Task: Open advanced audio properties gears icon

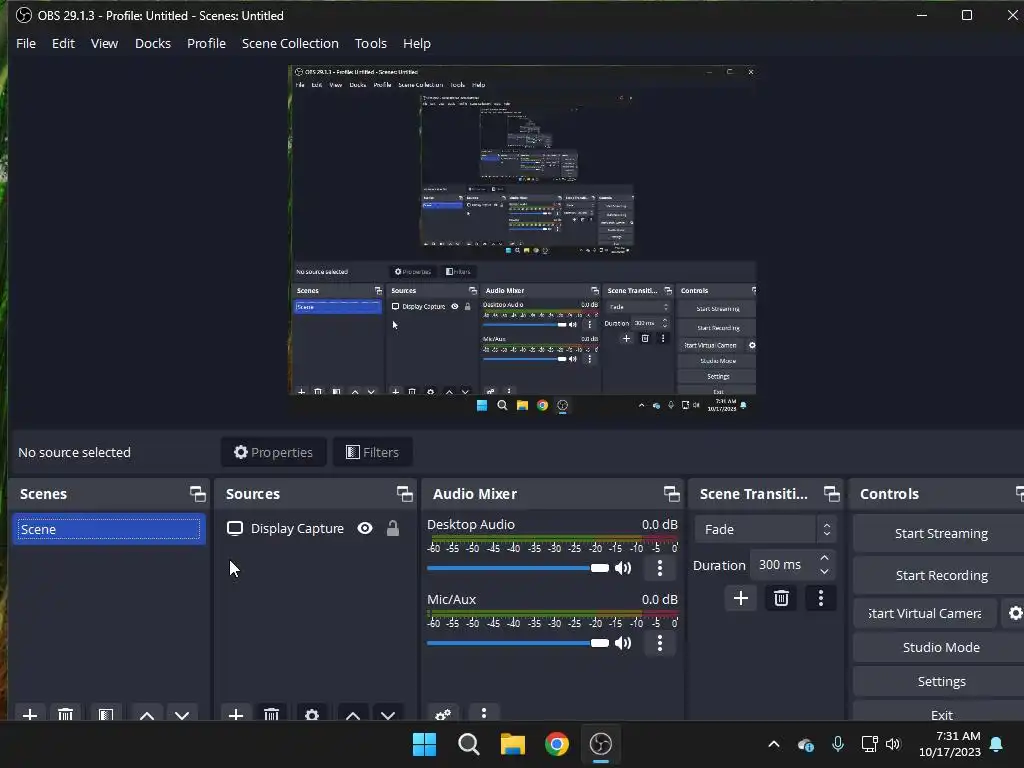Action: click(x=443, y=714)
